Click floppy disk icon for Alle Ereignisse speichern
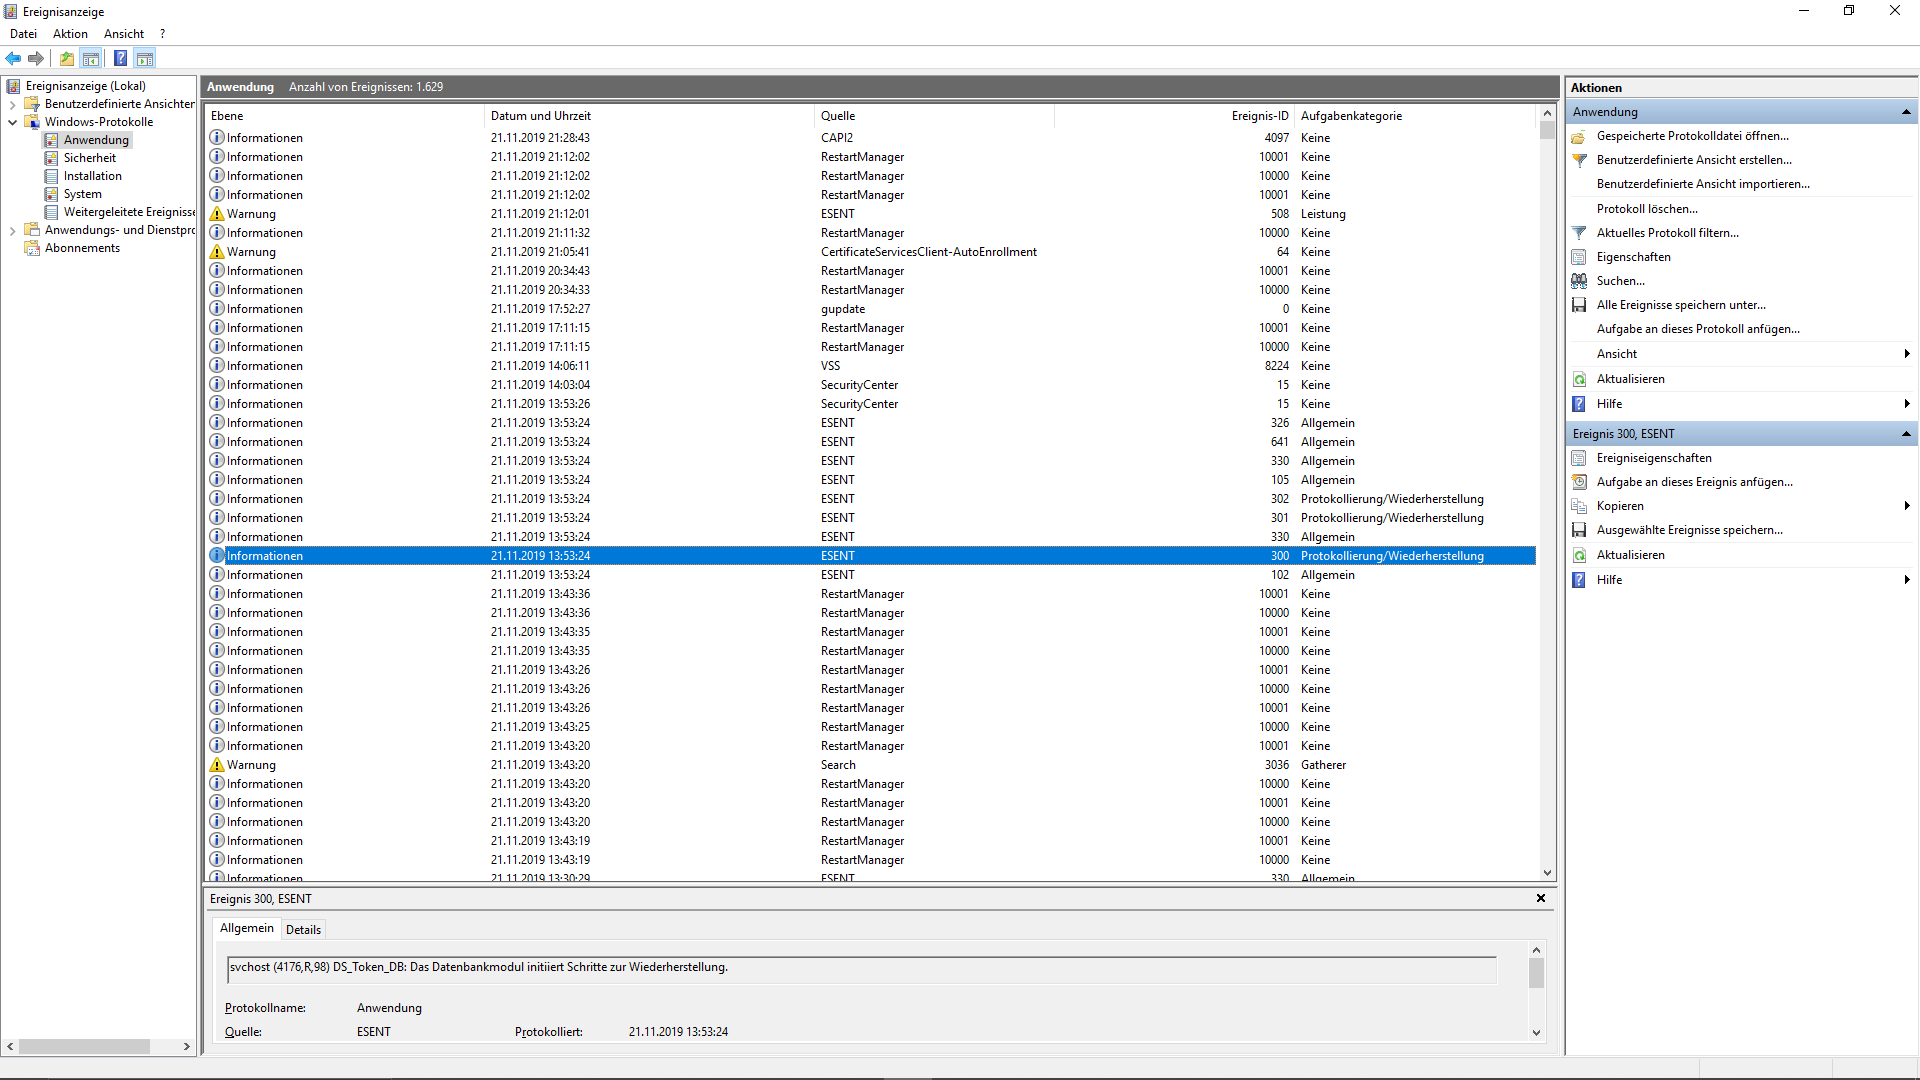 click(1579, 305)
